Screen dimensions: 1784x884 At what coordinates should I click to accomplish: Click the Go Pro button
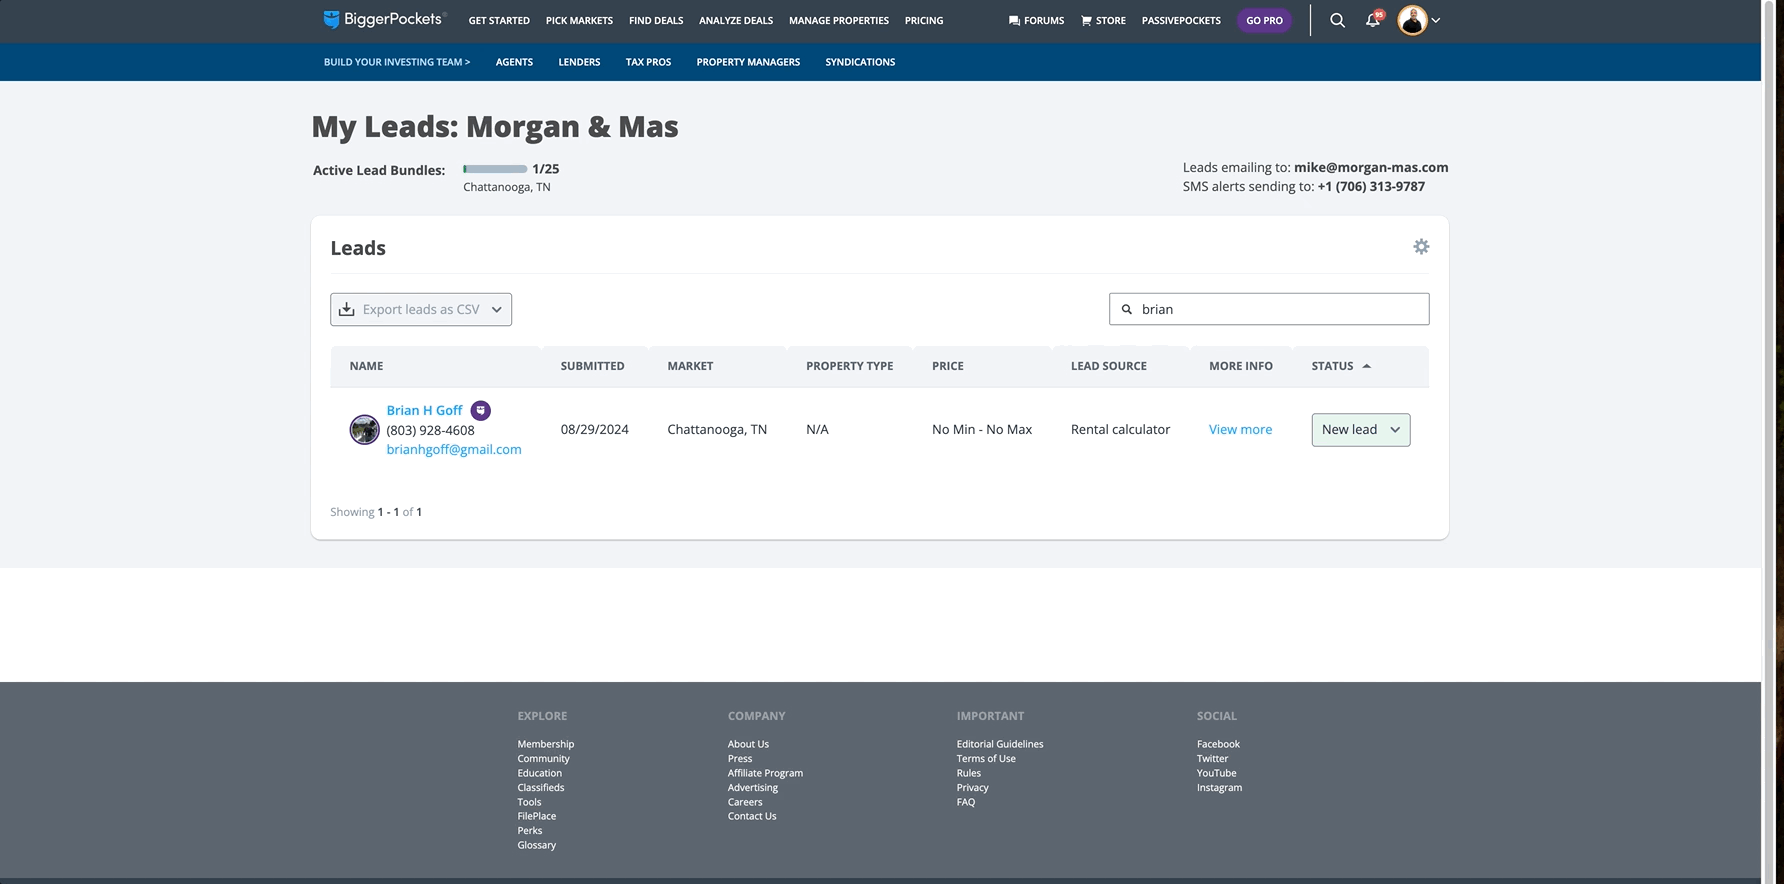click(1264, 21)
